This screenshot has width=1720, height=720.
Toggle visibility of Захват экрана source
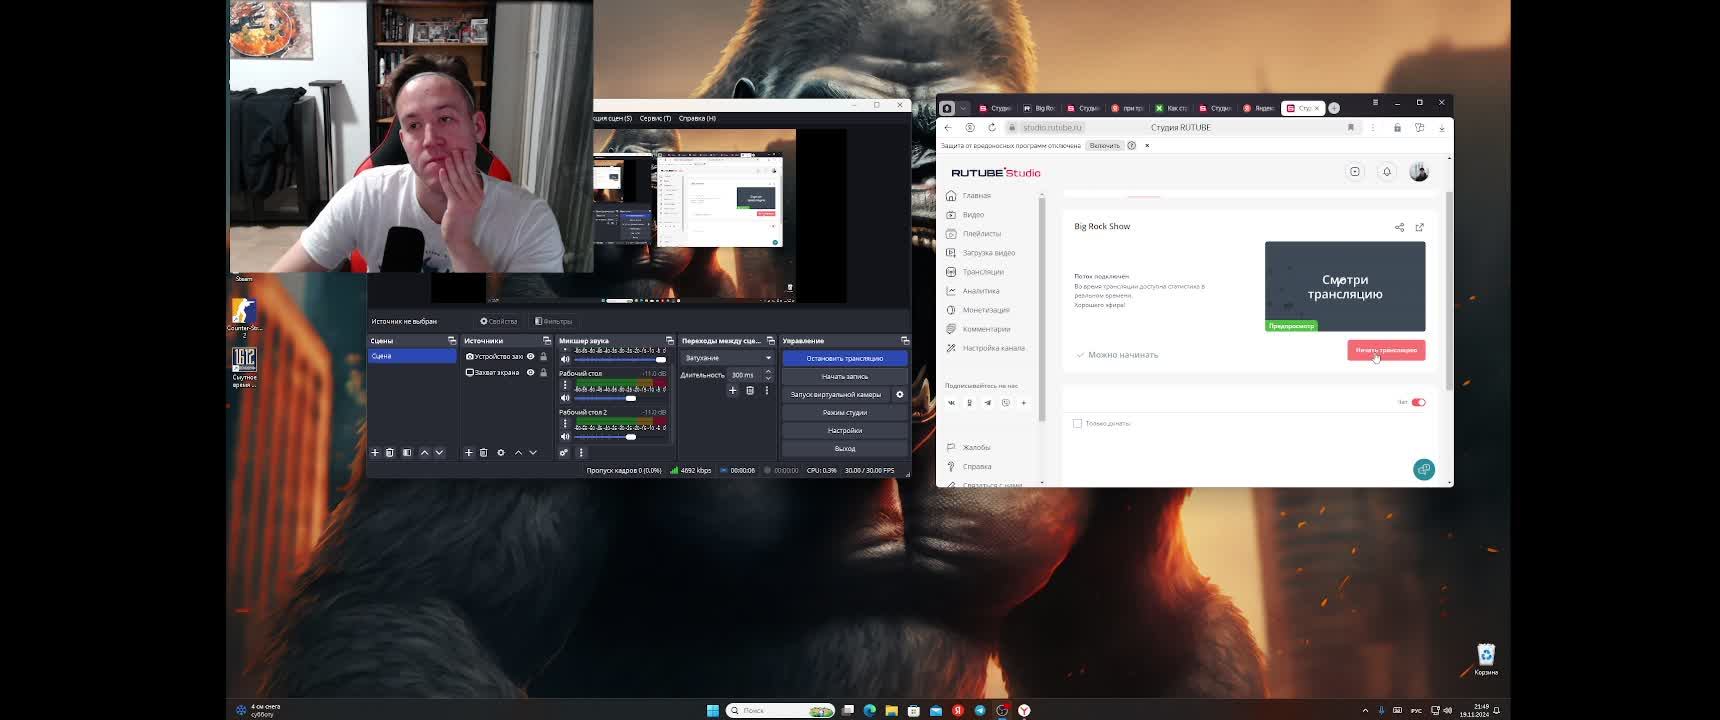tap(531, 372)
